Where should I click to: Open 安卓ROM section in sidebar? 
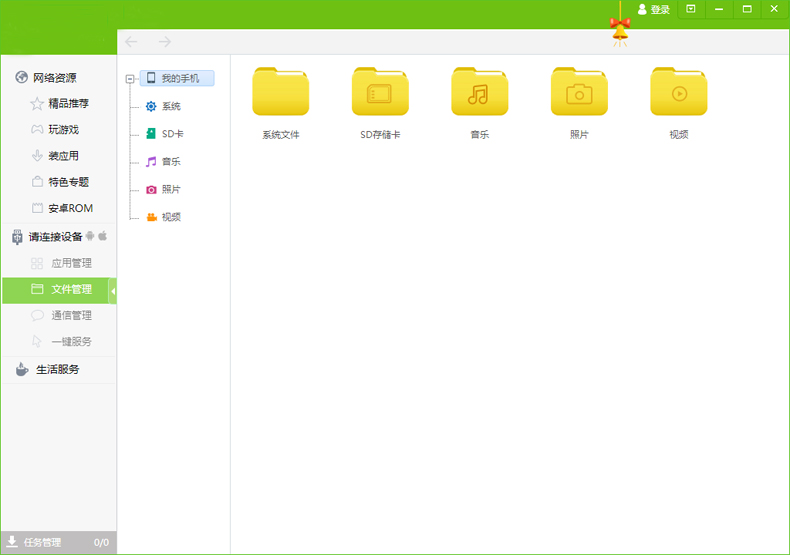70,208
